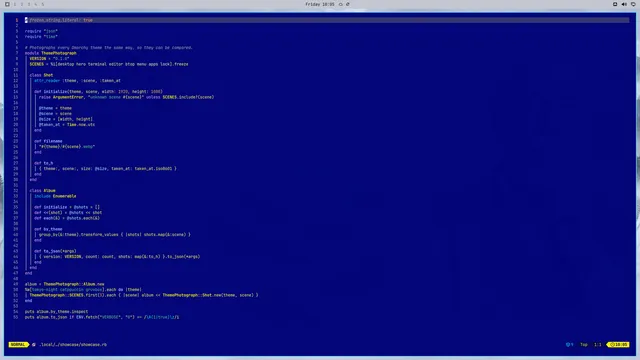Click the group_by(&:theme).transform_values line
640x360 pixels.
[x=115, y=235]
